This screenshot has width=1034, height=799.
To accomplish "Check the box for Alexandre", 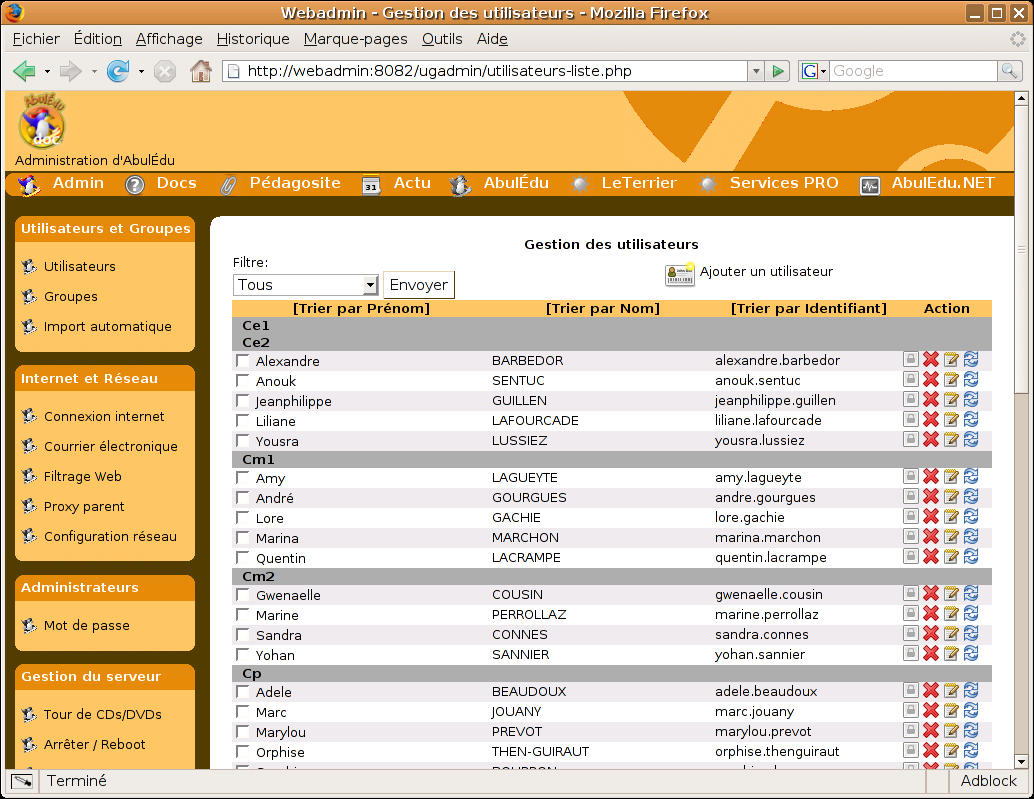I will point(243,361).
